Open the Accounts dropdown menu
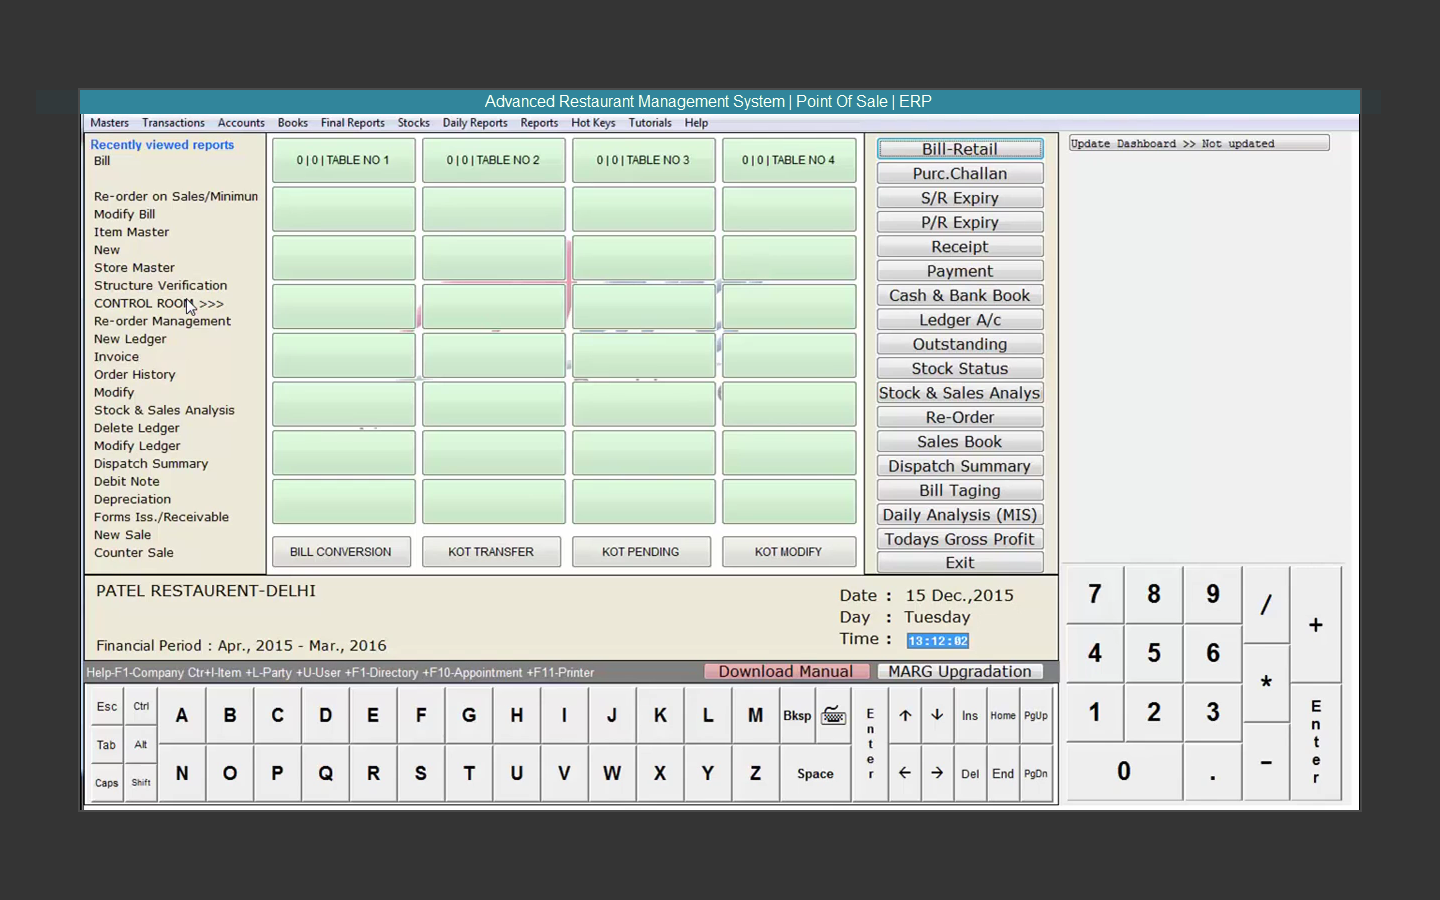Image resolution: width=1440 pixels, height=900 pixels. point(241,122)
